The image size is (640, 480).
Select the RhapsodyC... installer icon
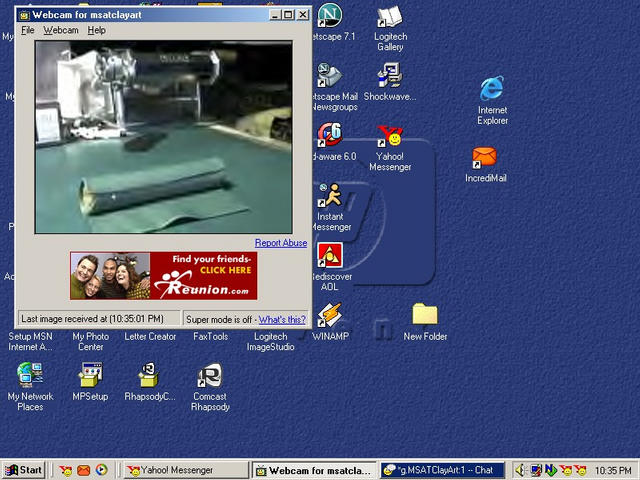click(x=149, y=375)
